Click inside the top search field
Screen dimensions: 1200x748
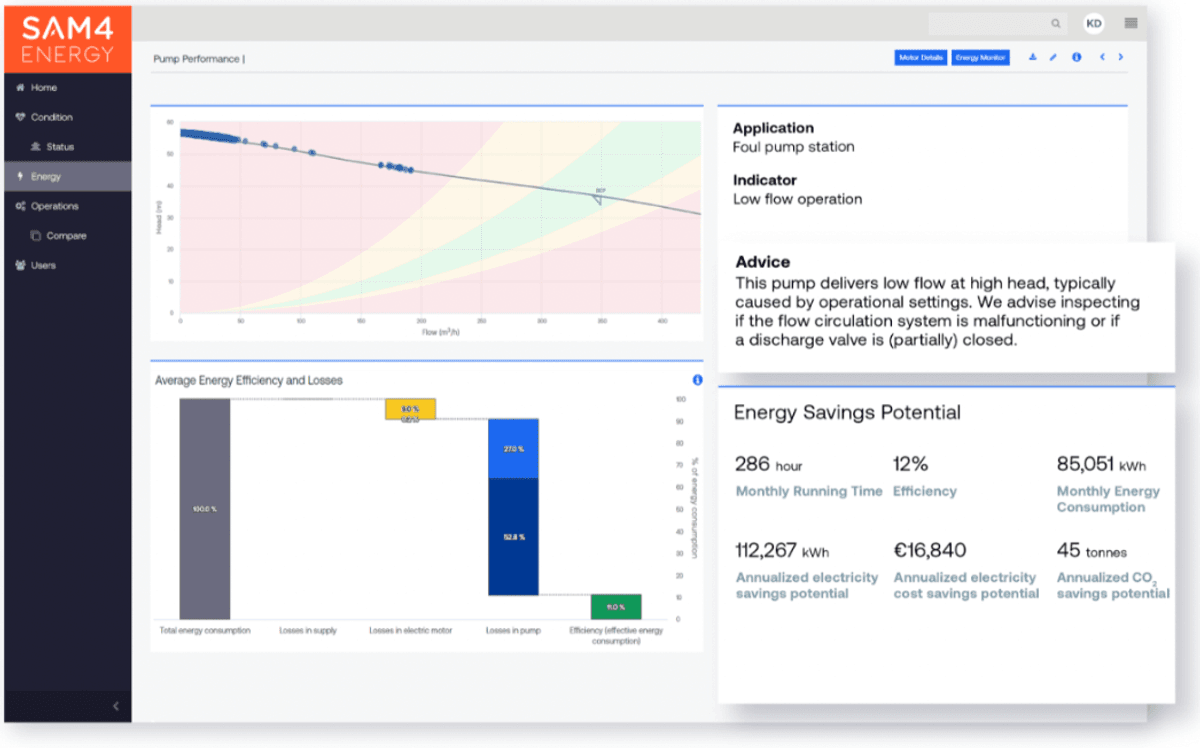997,23
